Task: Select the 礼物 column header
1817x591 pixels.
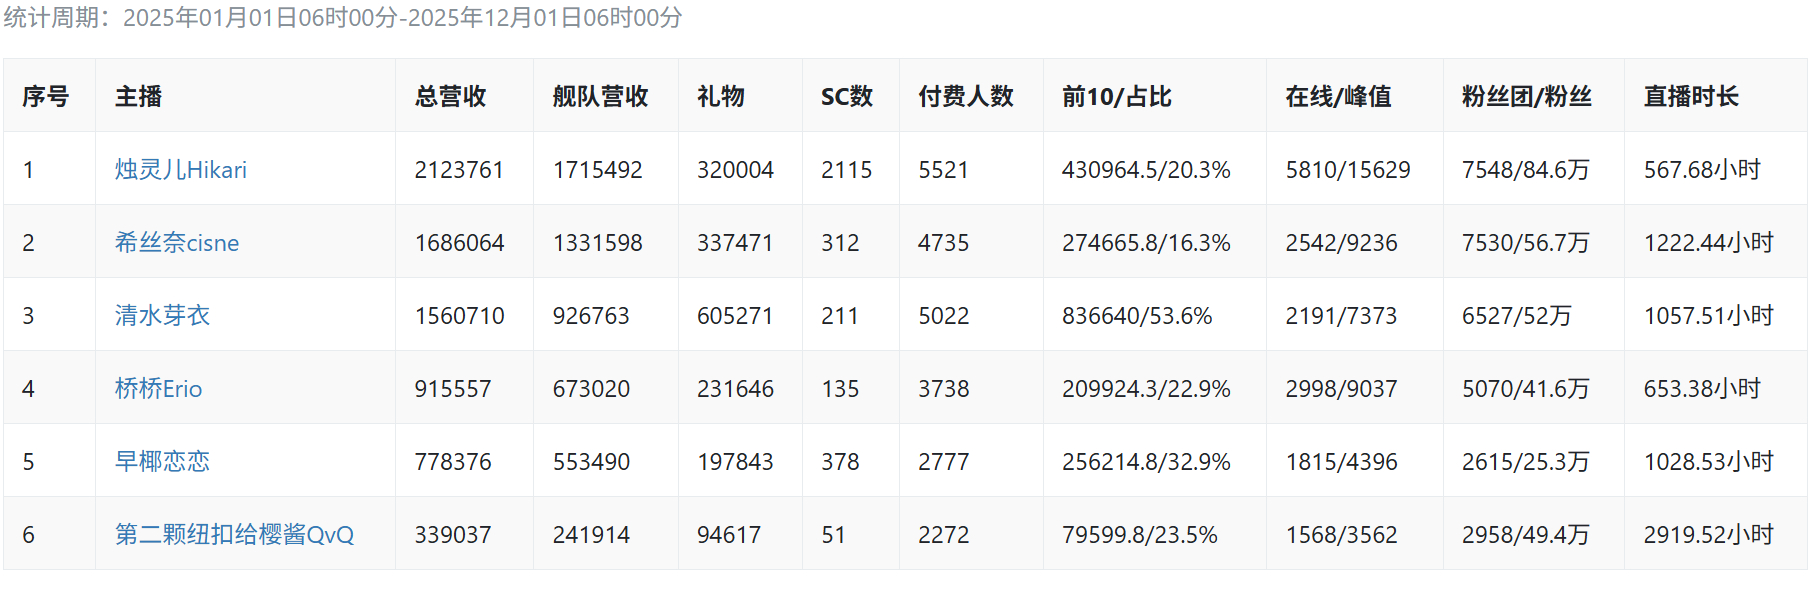Action: (720, 97)
